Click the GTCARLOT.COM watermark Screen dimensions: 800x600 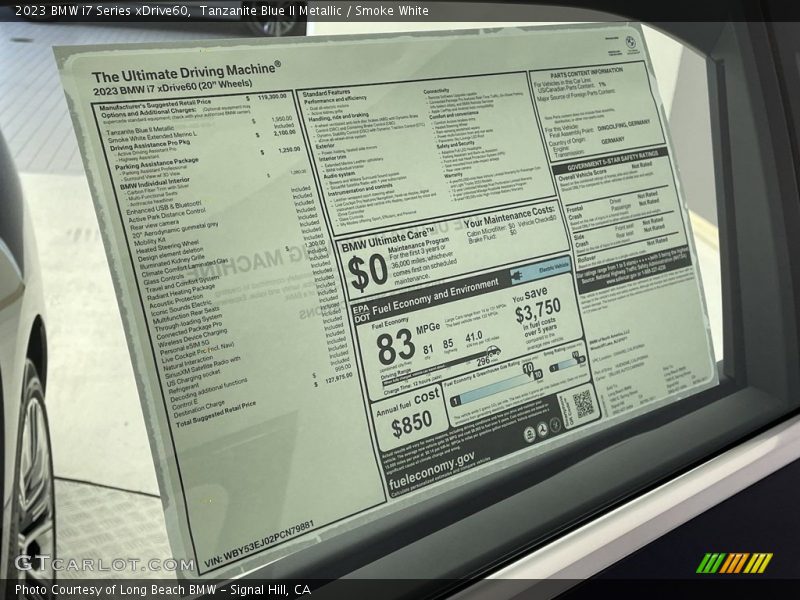click(x=105, y=564)
